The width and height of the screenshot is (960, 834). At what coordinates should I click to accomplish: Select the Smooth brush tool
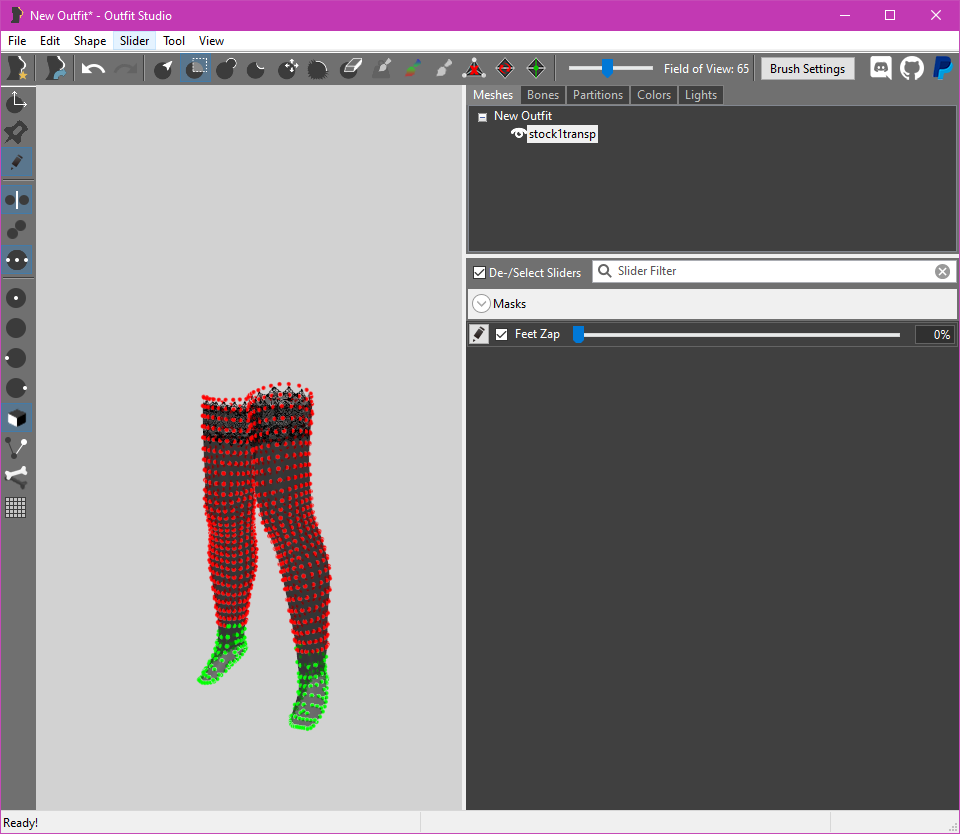click(x=317, y=68)
